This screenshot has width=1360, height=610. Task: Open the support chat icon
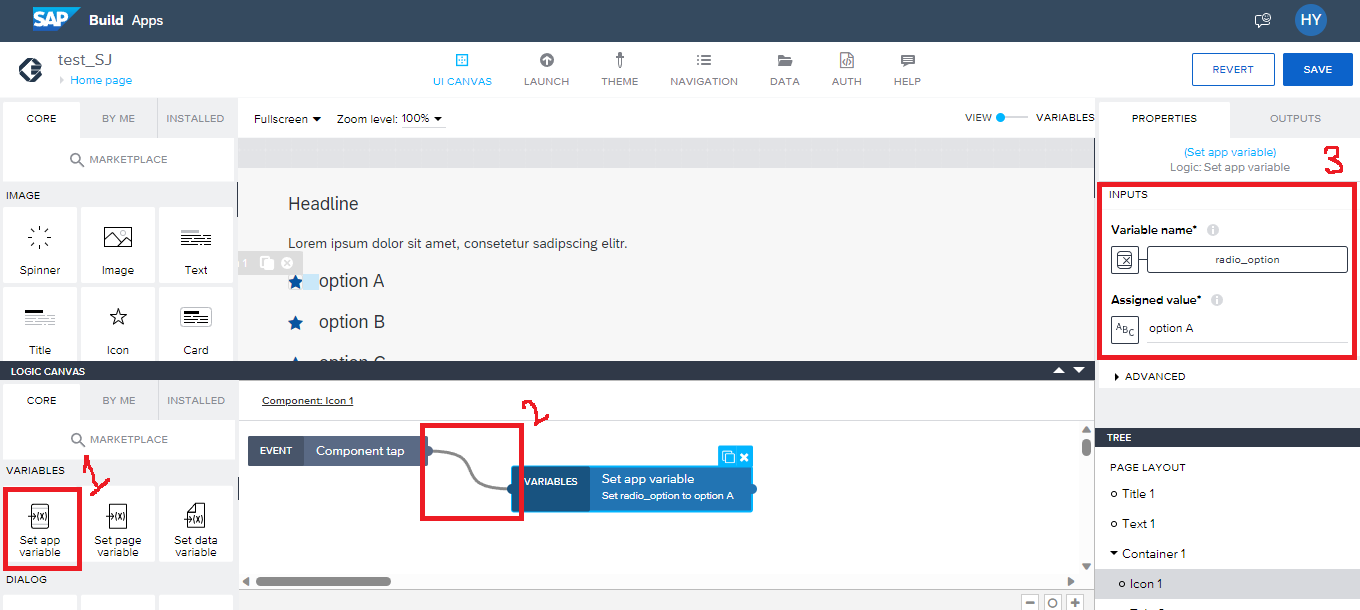(1263, 20)
